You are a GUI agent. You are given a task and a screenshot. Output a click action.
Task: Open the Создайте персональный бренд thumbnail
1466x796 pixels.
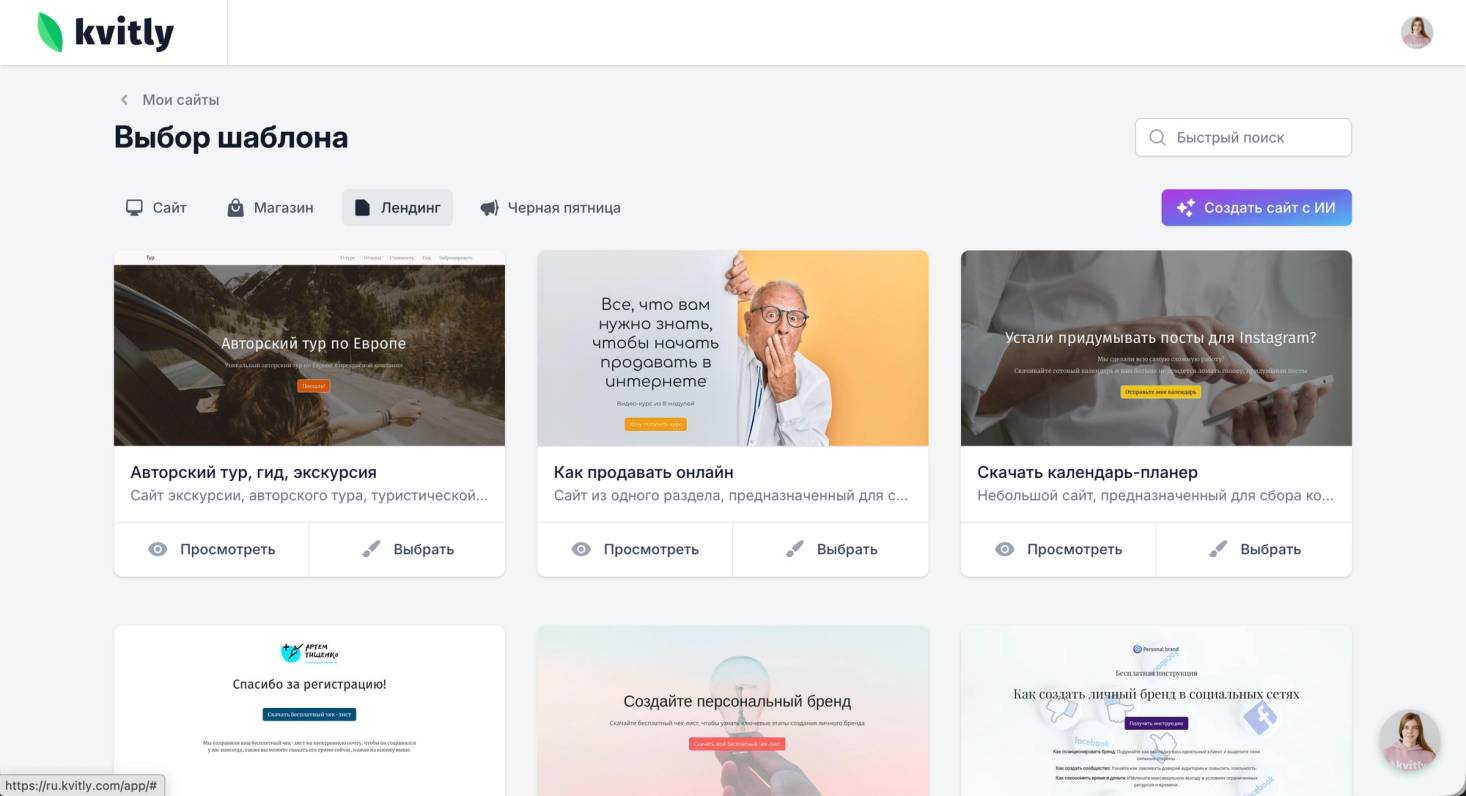[733, 711]
